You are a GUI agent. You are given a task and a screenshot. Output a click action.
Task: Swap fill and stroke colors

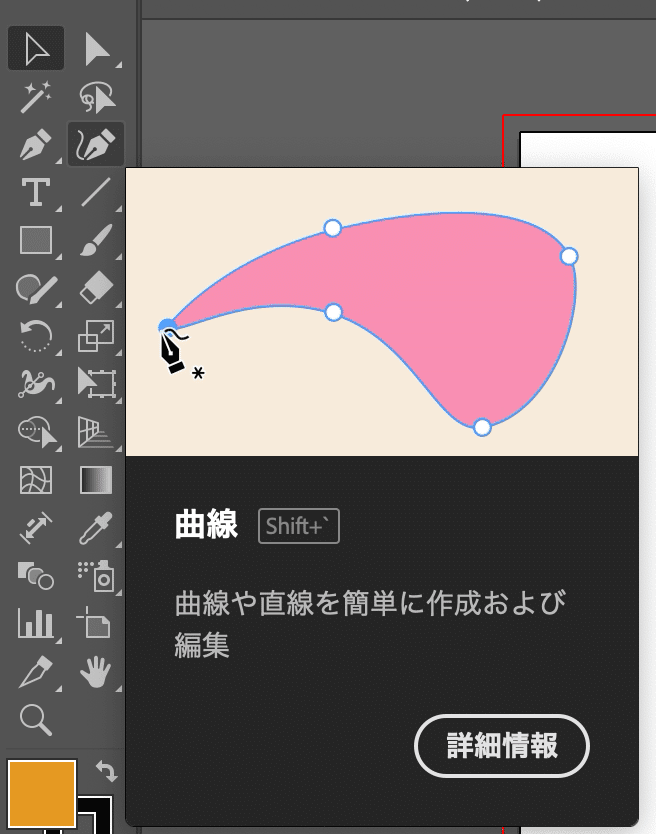coord(106,771)
